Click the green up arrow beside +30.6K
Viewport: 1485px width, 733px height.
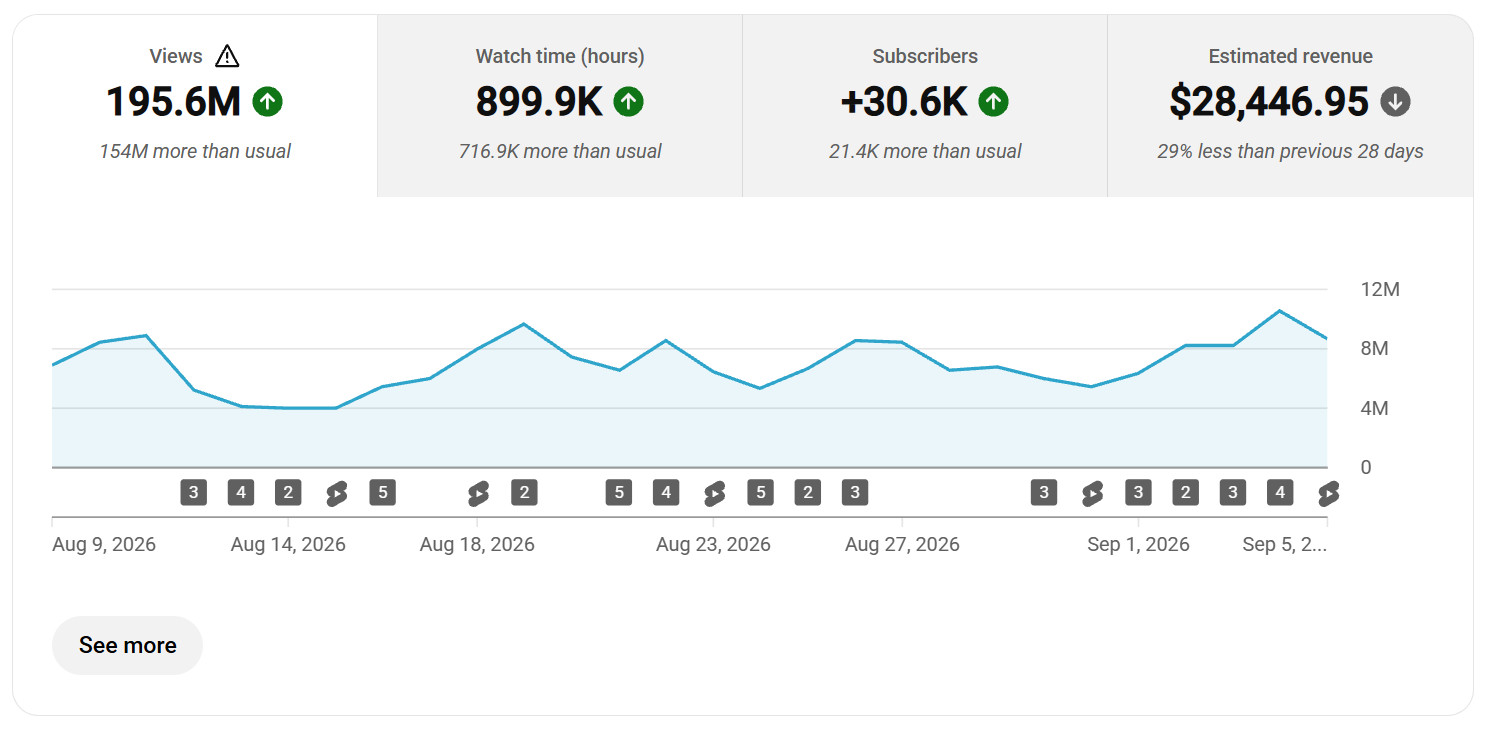(x=993, y=101)
